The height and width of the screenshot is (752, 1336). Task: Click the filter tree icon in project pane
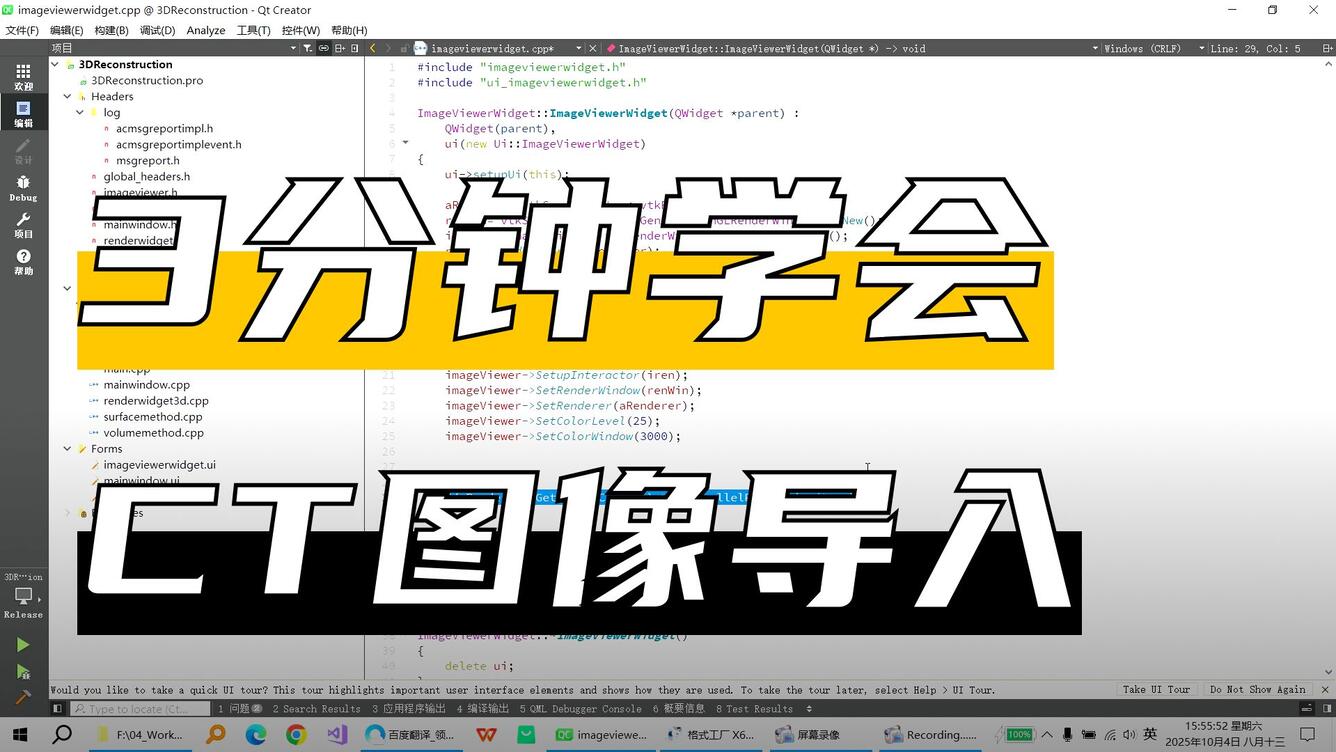coord(308,48)
